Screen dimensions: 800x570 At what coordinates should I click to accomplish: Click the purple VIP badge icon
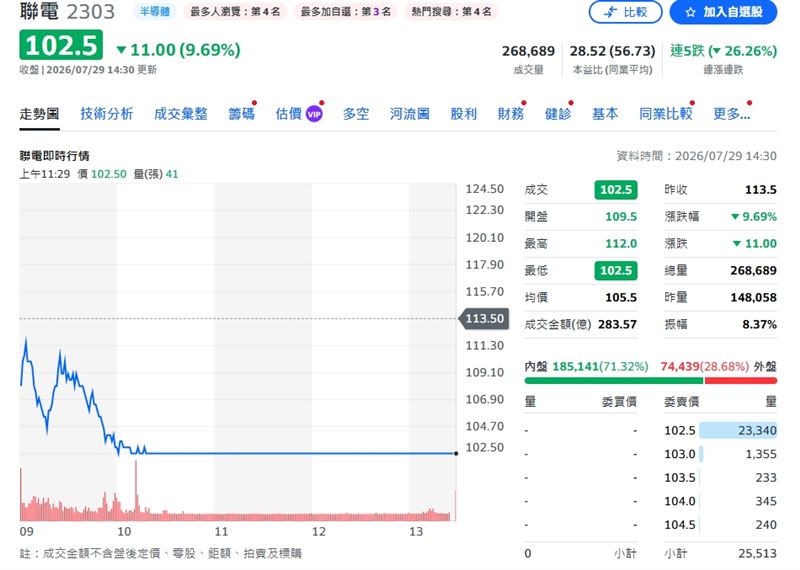(x=314, y=114)
